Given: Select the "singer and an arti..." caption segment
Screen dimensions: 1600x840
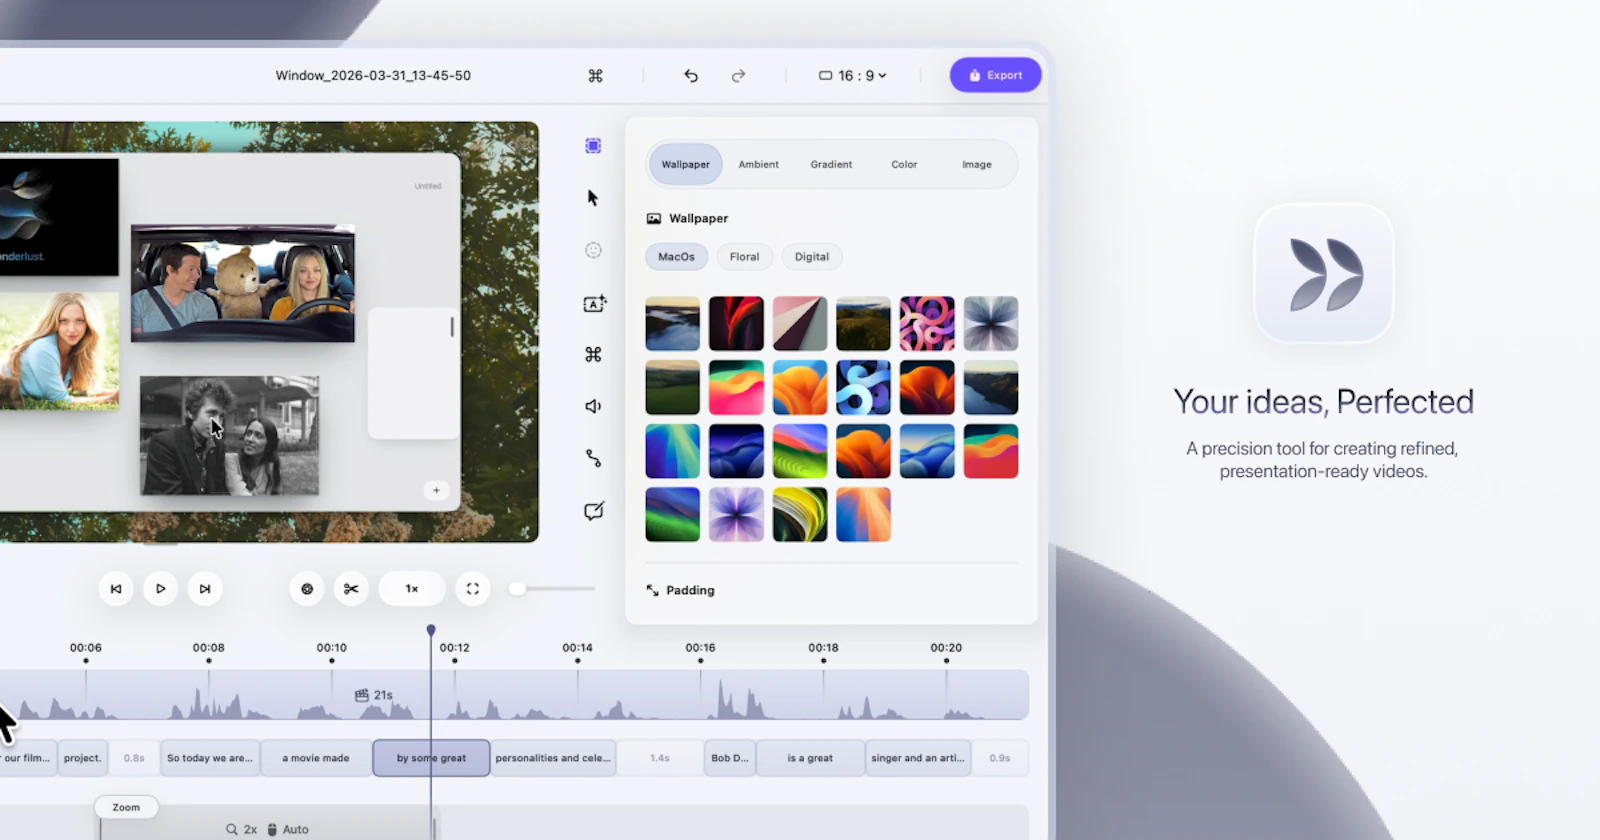Looking at the screenshot, I should (x=918, y=758).
